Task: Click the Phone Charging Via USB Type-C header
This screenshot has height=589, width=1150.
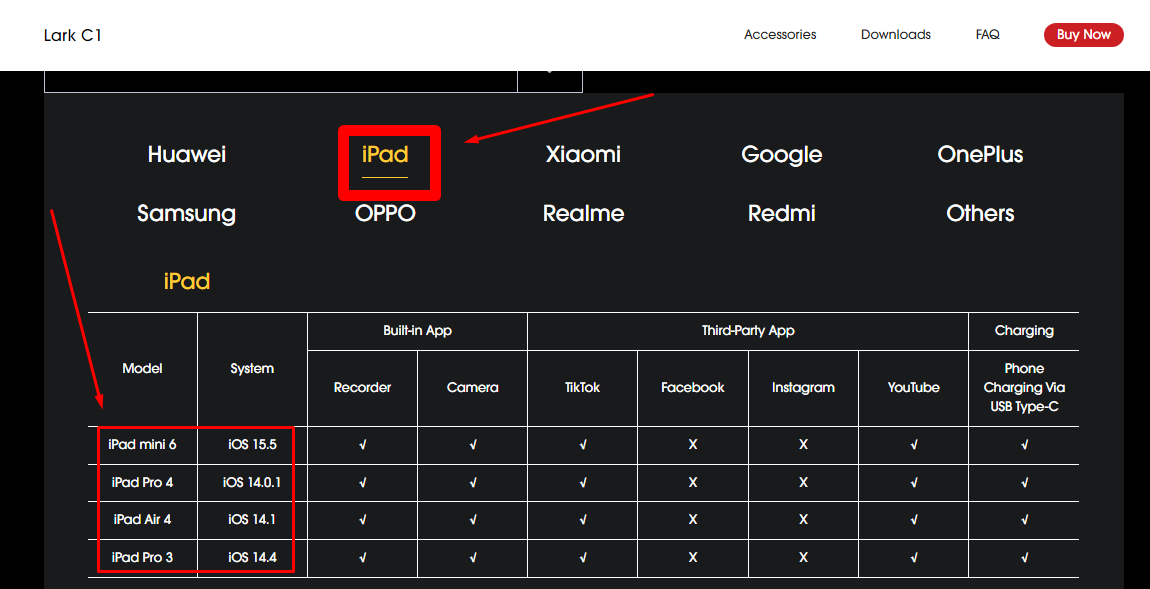Action: click(x=1024, y=388)
